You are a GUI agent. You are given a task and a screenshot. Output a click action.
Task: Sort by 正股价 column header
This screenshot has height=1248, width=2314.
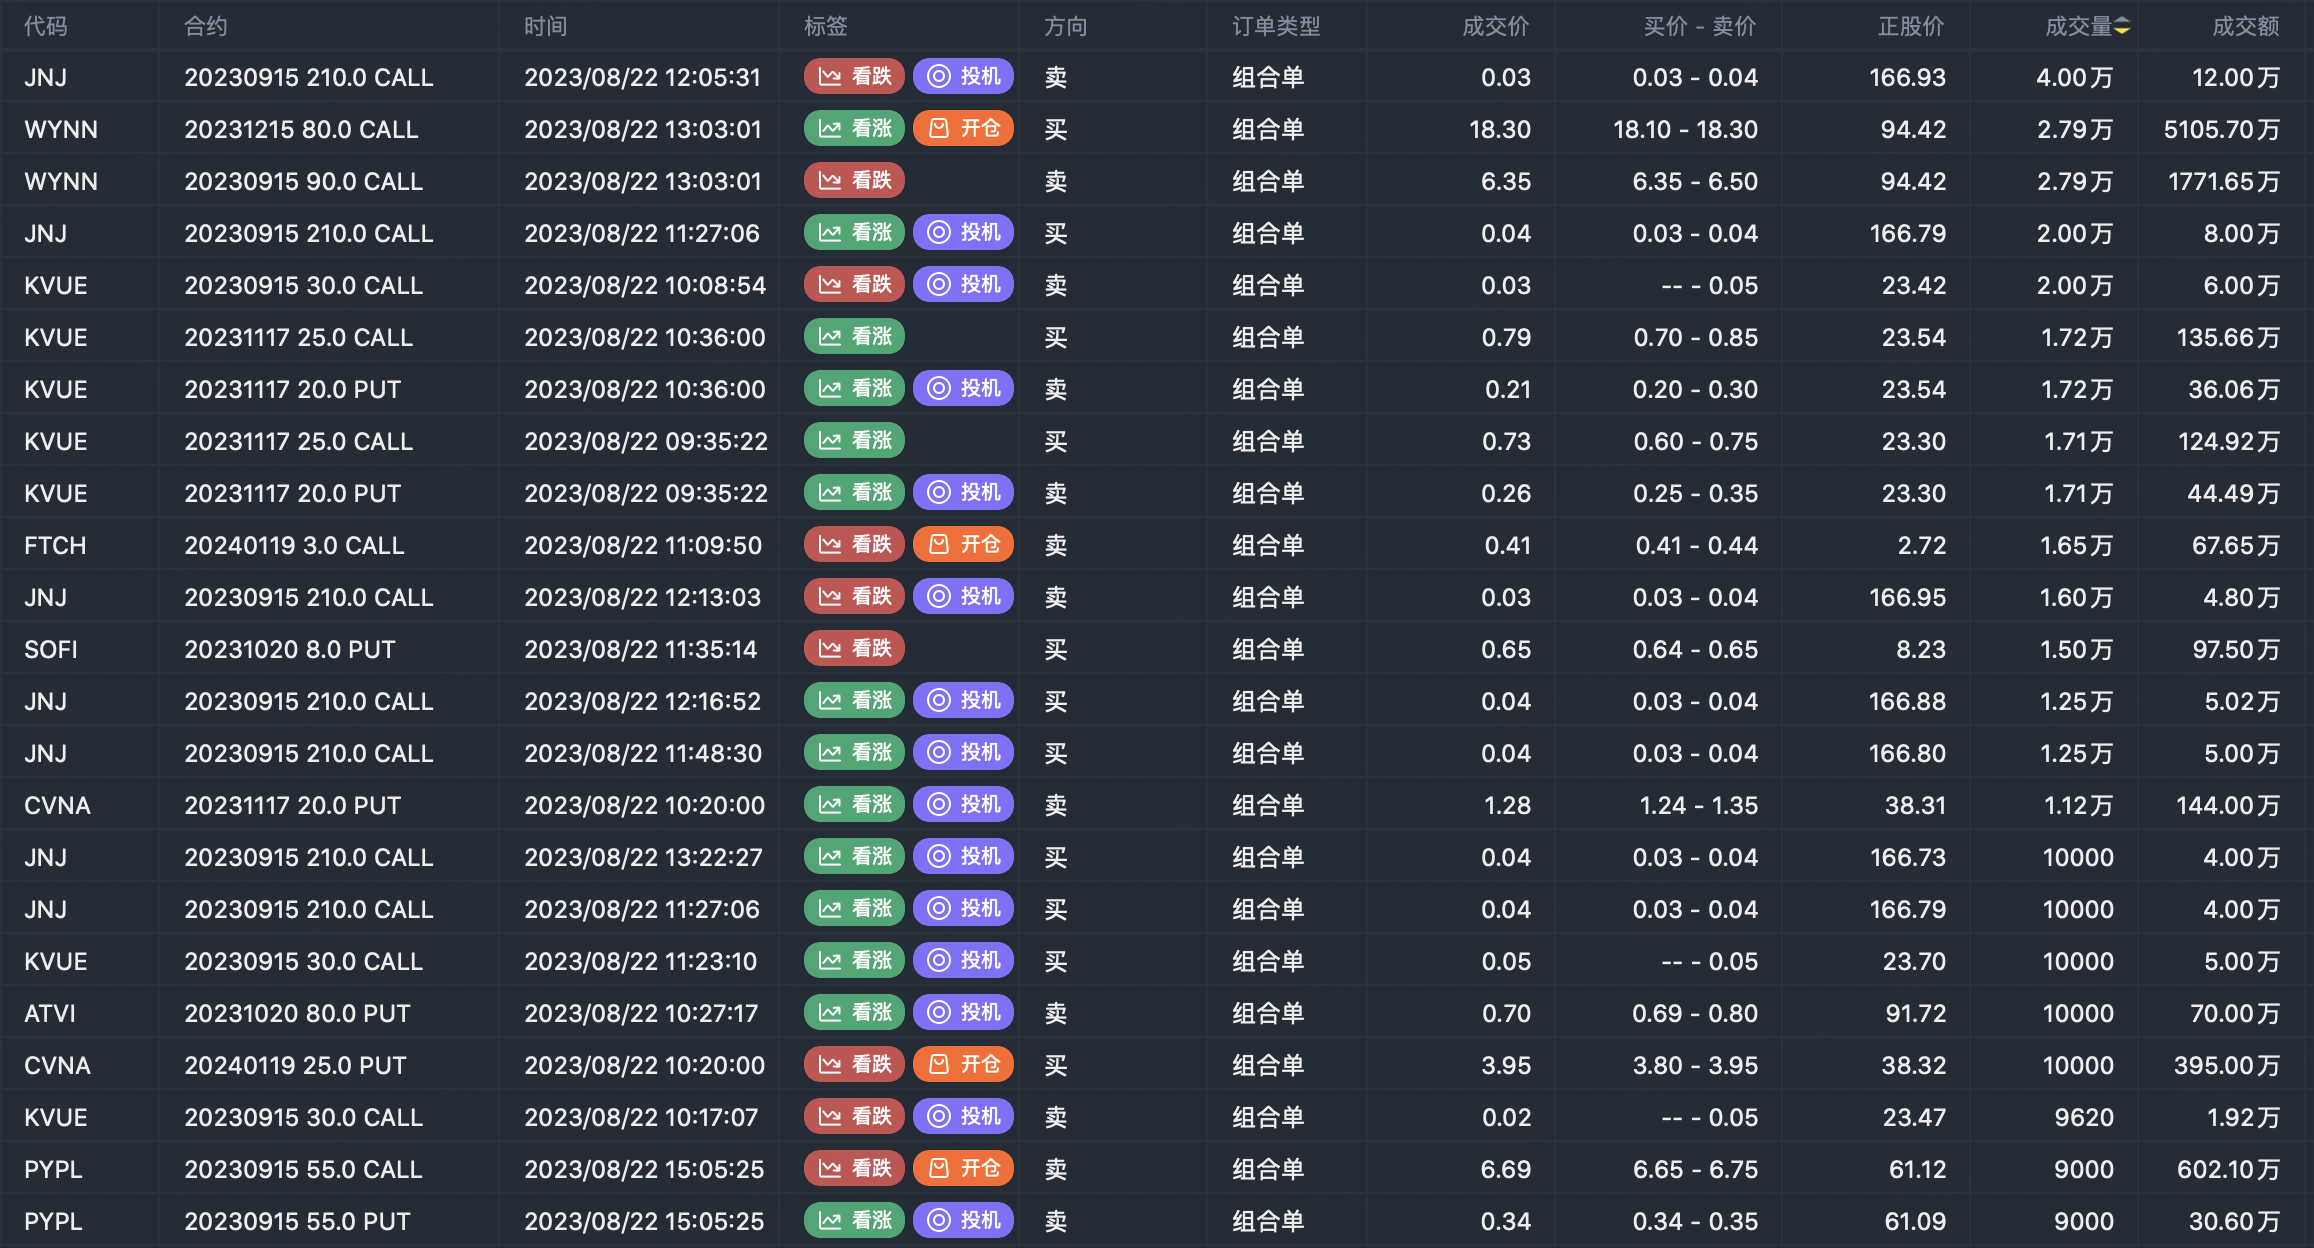(1910, 27)
